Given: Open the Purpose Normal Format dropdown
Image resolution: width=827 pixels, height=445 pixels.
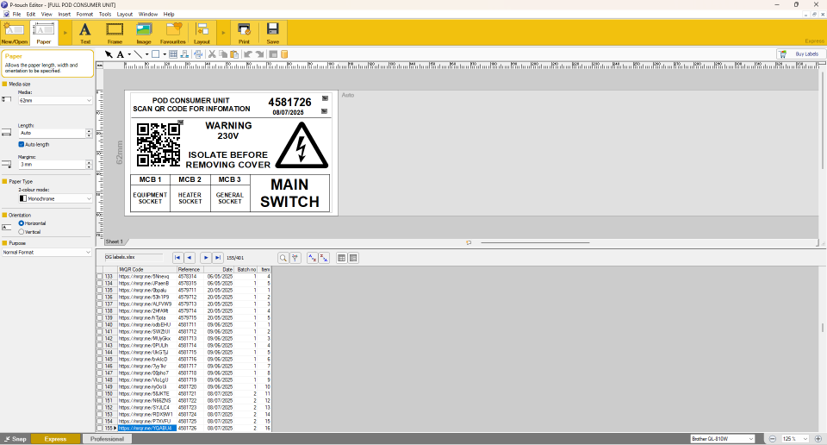Looking at the screenshot, I should [46, 253].
